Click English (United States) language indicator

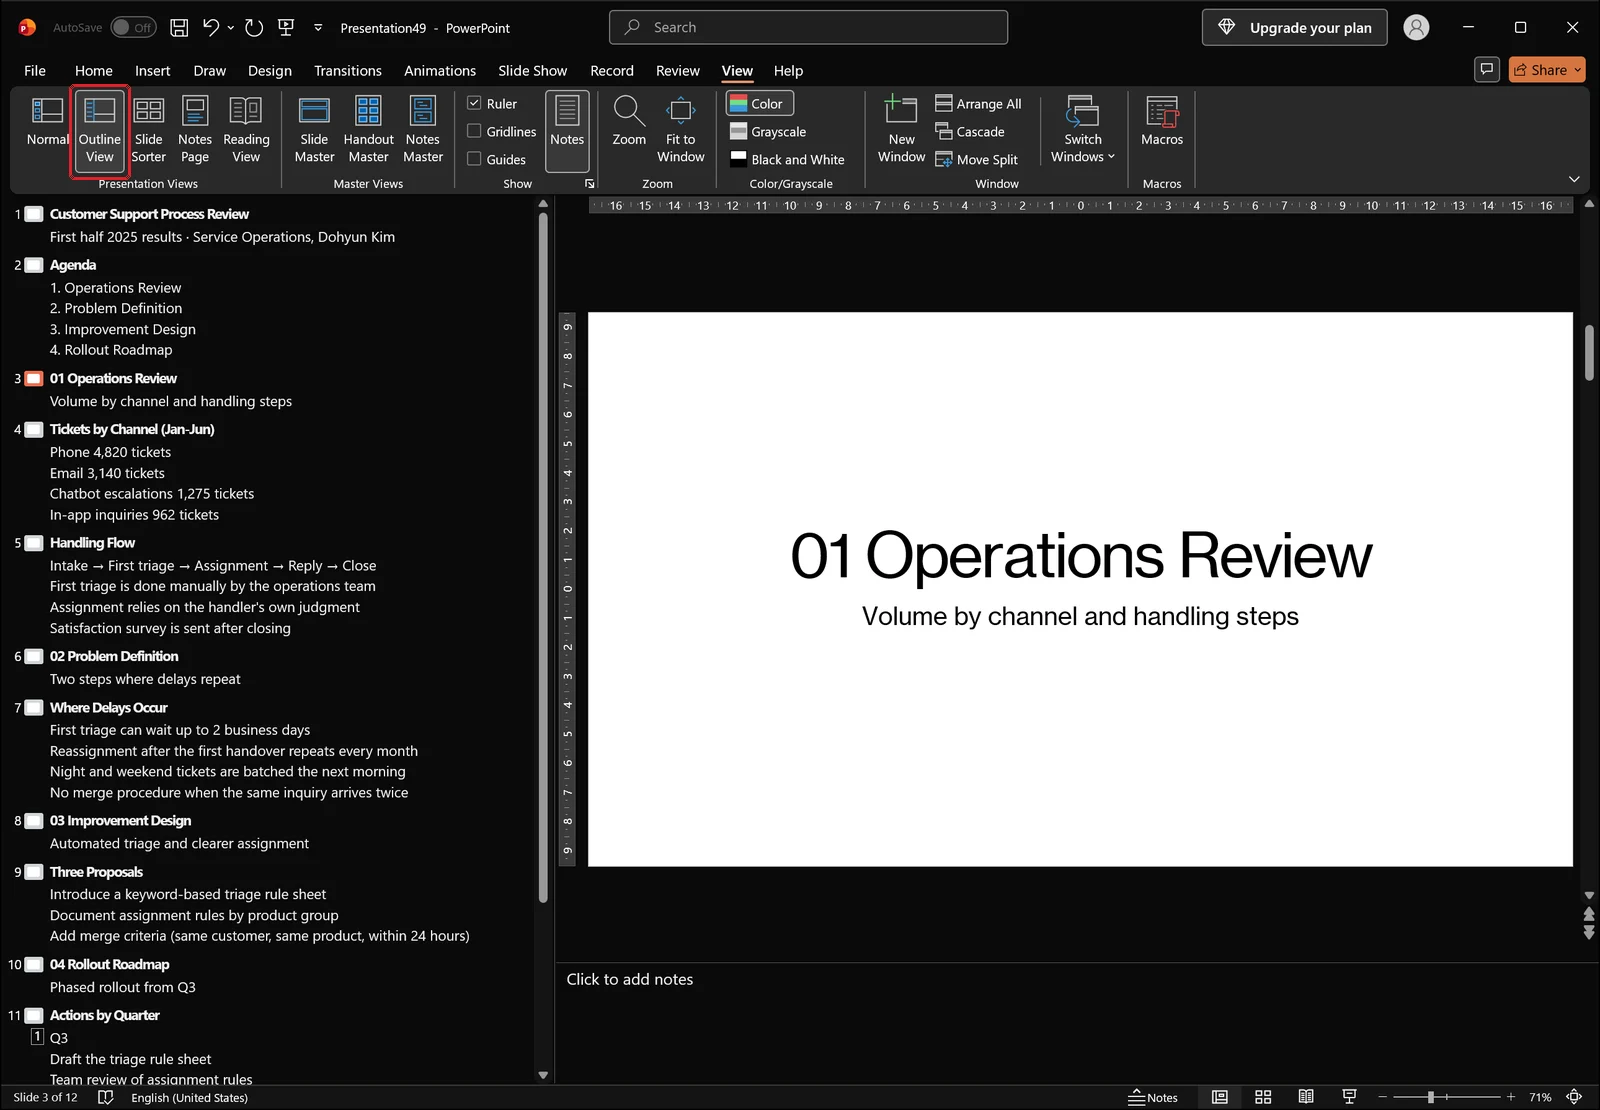[189, 1097]
